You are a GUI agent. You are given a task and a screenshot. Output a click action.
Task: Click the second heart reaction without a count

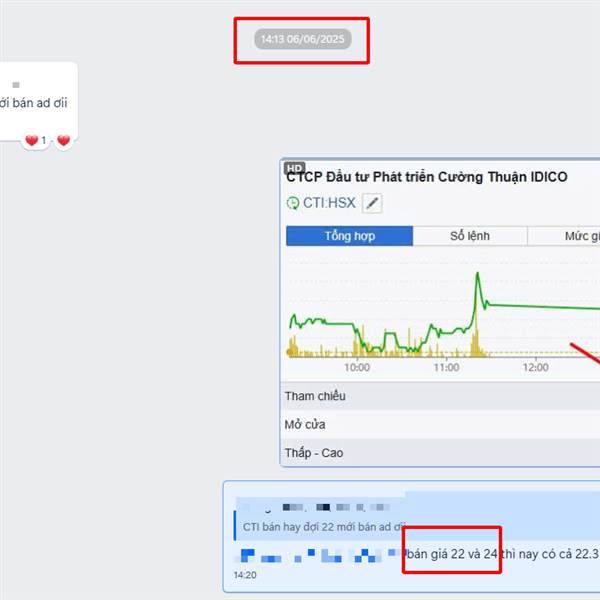[x=64, y=140]
